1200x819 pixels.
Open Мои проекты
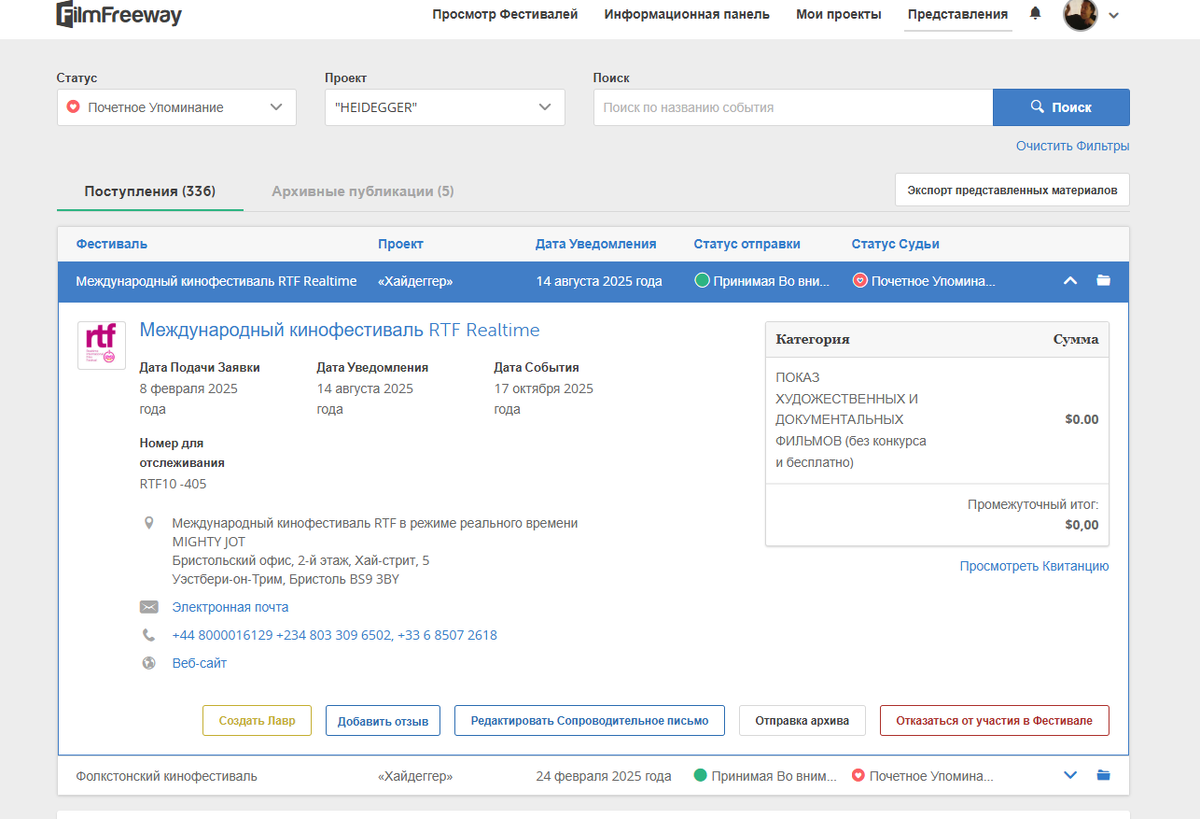point(838,14)
